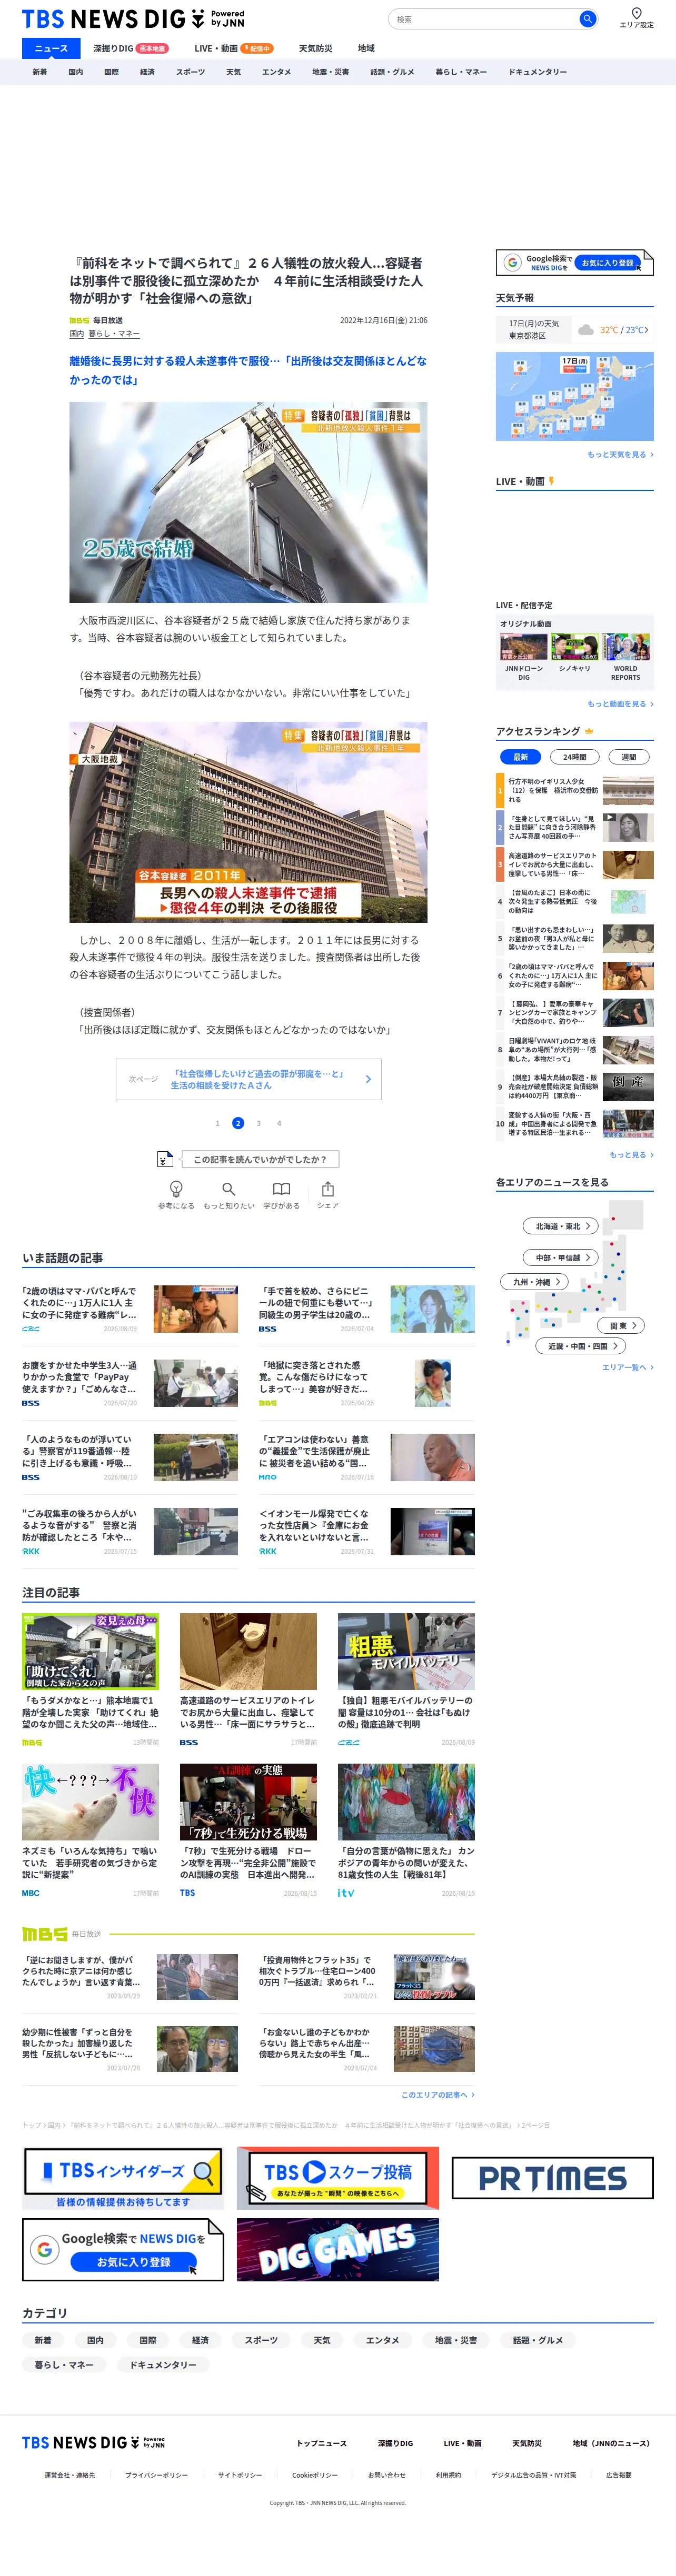
Task: Open the エリア設定 location pin icon
Action: [x=636, y=13]
